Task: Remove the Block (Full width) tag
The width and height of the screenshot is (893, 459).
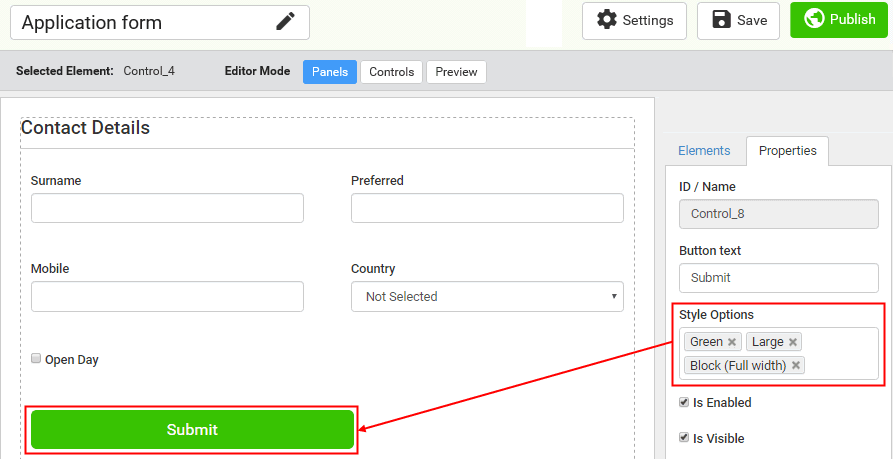Action: (796, 366)
